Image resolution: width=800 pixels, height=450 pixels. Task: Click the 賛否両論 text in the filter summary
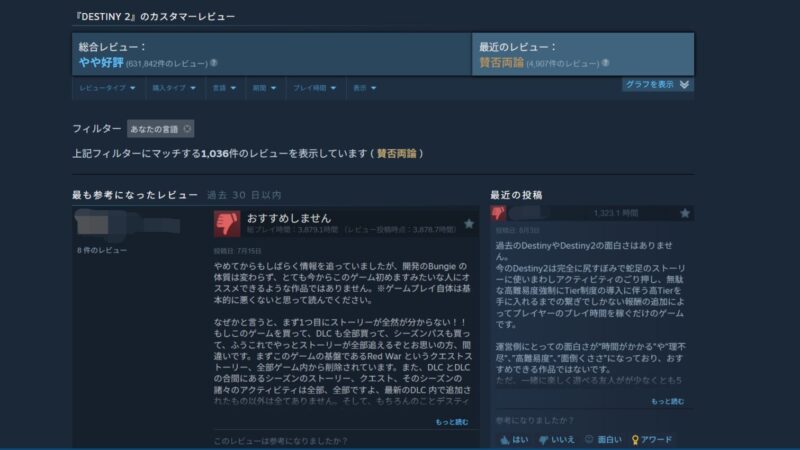click(x=396, y=153)
